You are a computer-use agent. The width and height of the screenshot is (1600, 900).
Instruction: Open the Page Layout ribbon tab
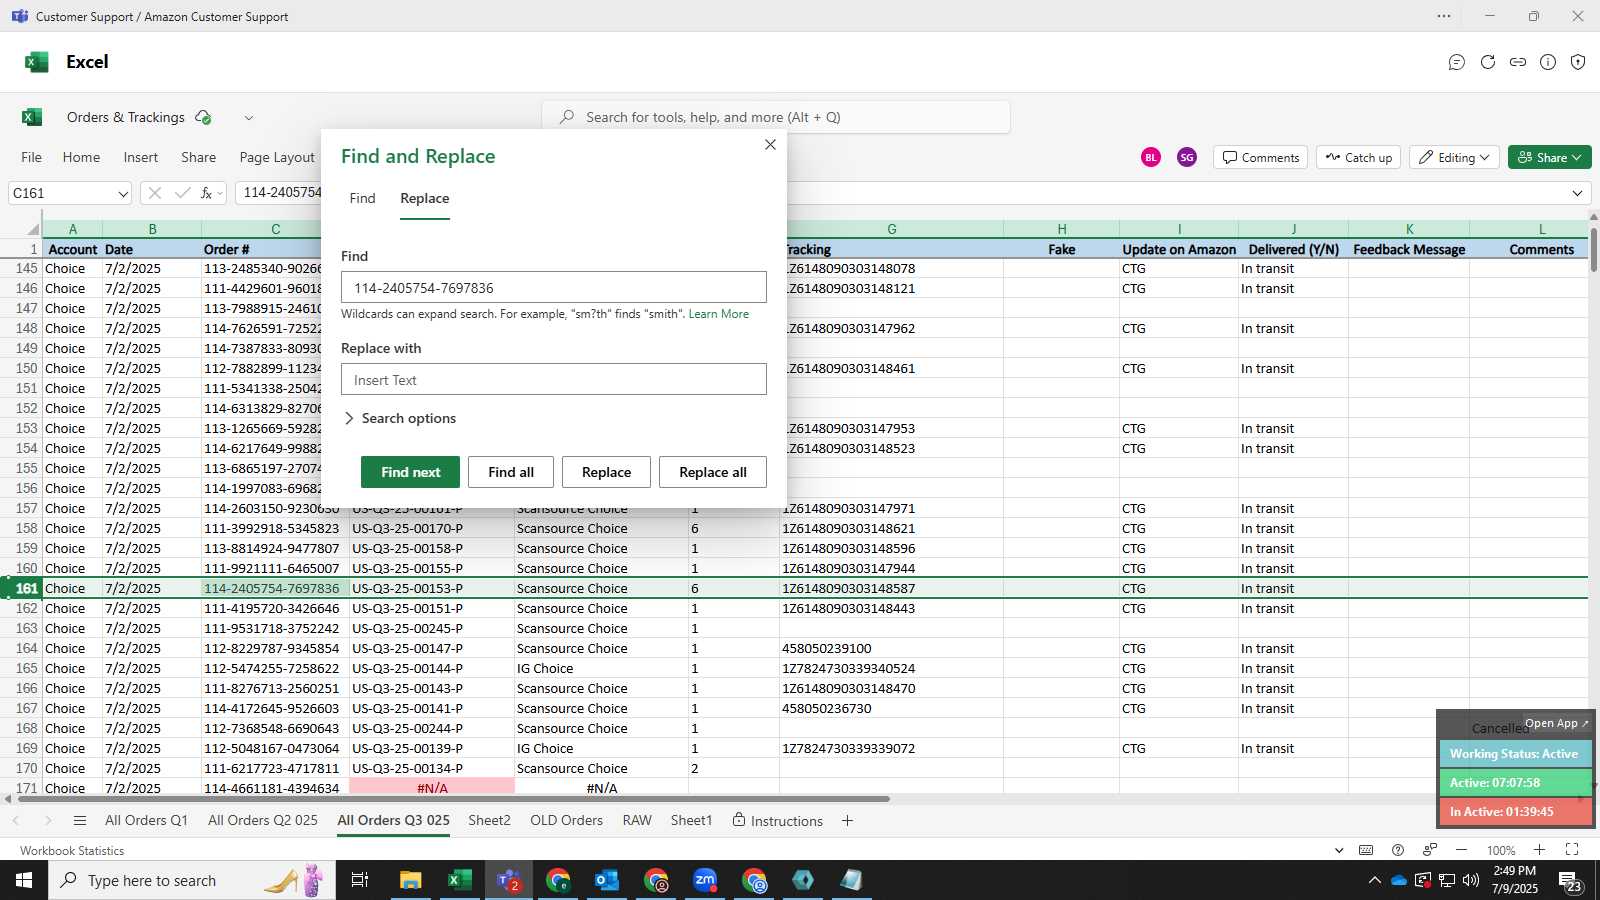click(277, 157)
